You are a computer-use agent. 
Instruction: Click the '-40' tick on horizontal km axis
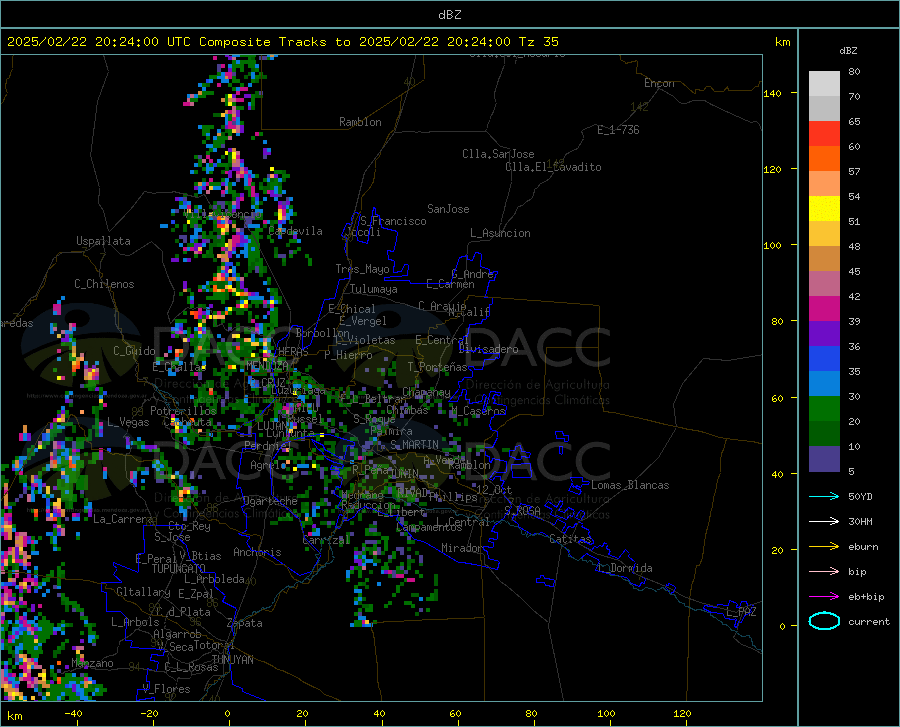(x=73, y=713)
